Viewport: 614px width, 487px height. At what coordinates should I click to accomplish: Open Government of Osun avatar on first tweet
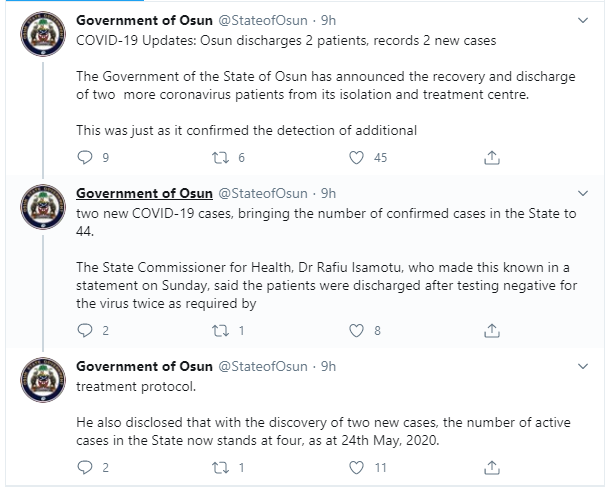click(43, 34)
